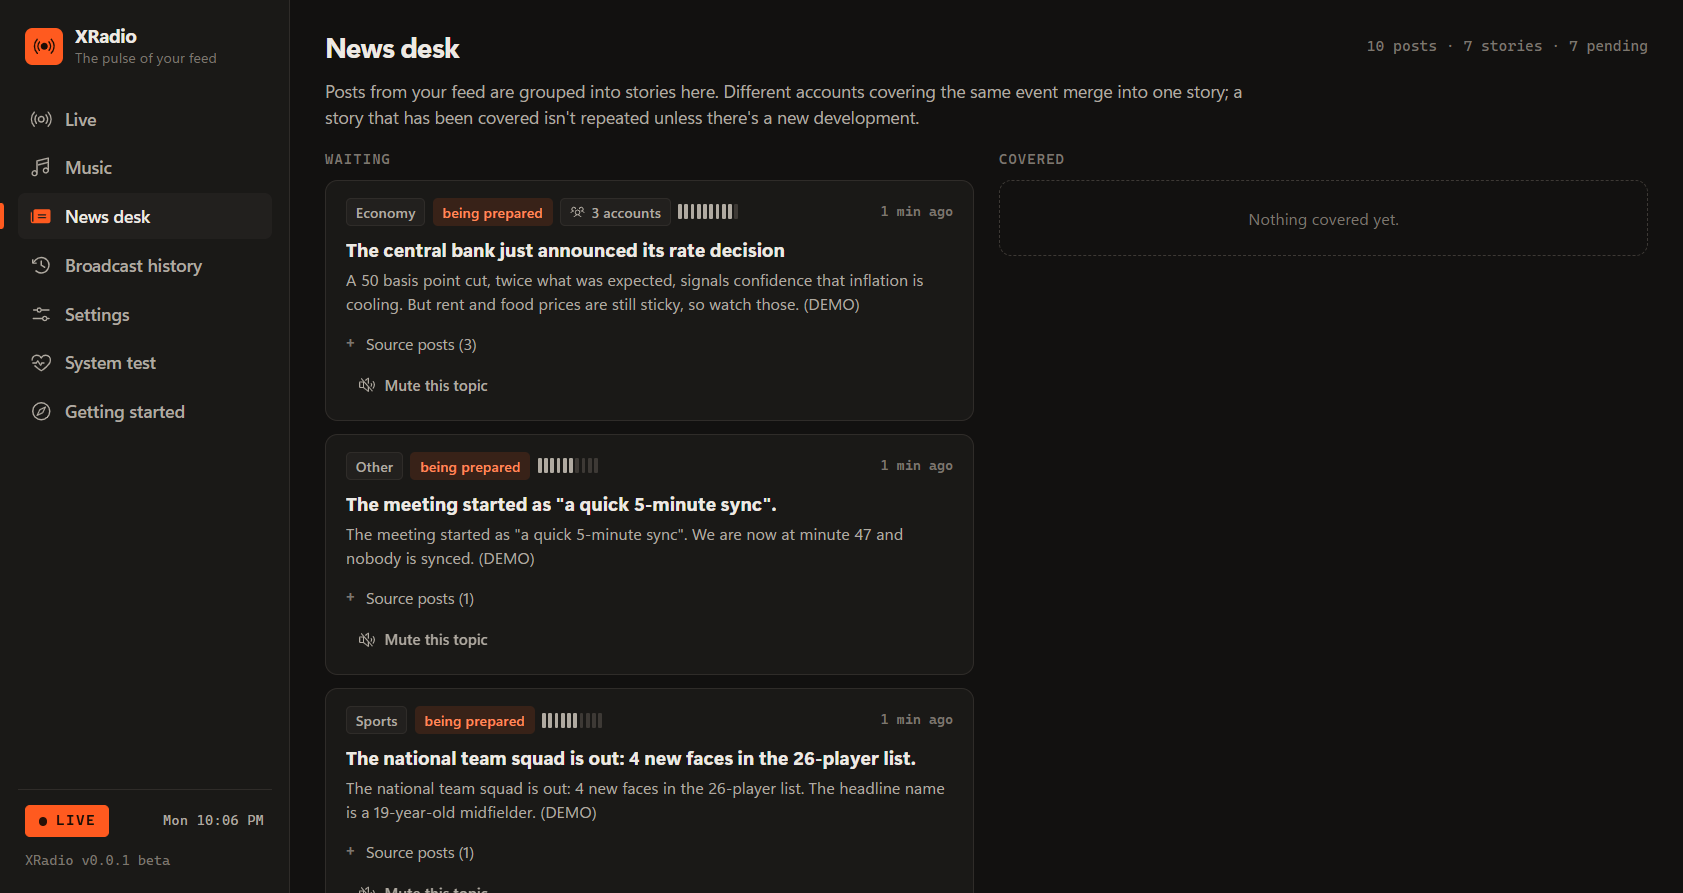
Task: Go to Broadcast history
Action: pyautogui.click(x=145, y=266)
